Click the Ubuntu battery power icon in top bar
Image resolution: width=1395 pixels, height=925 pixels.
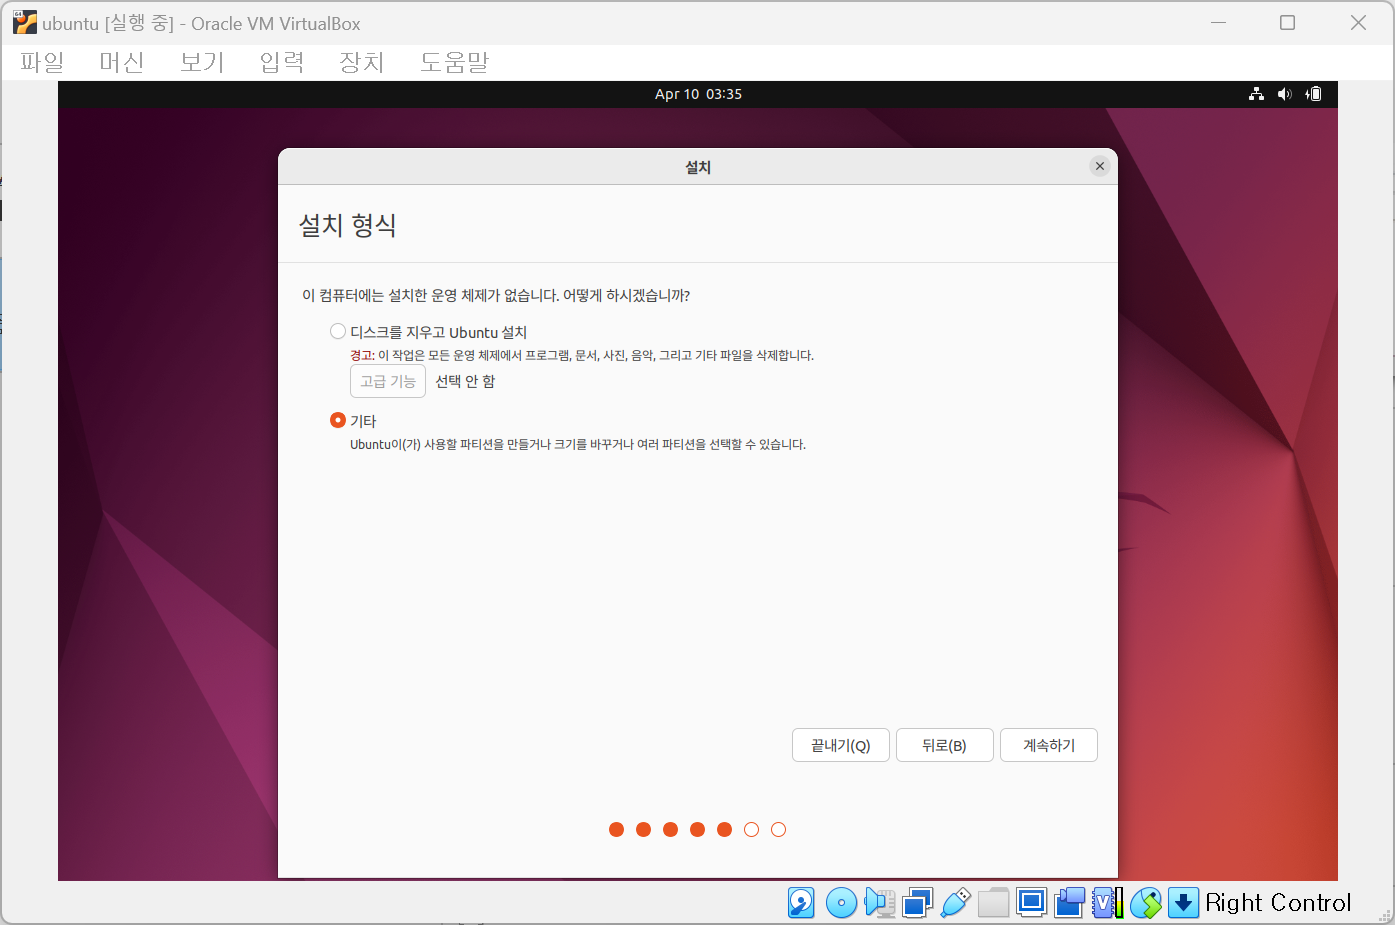pyautogui.click(x=1314, y=94)
